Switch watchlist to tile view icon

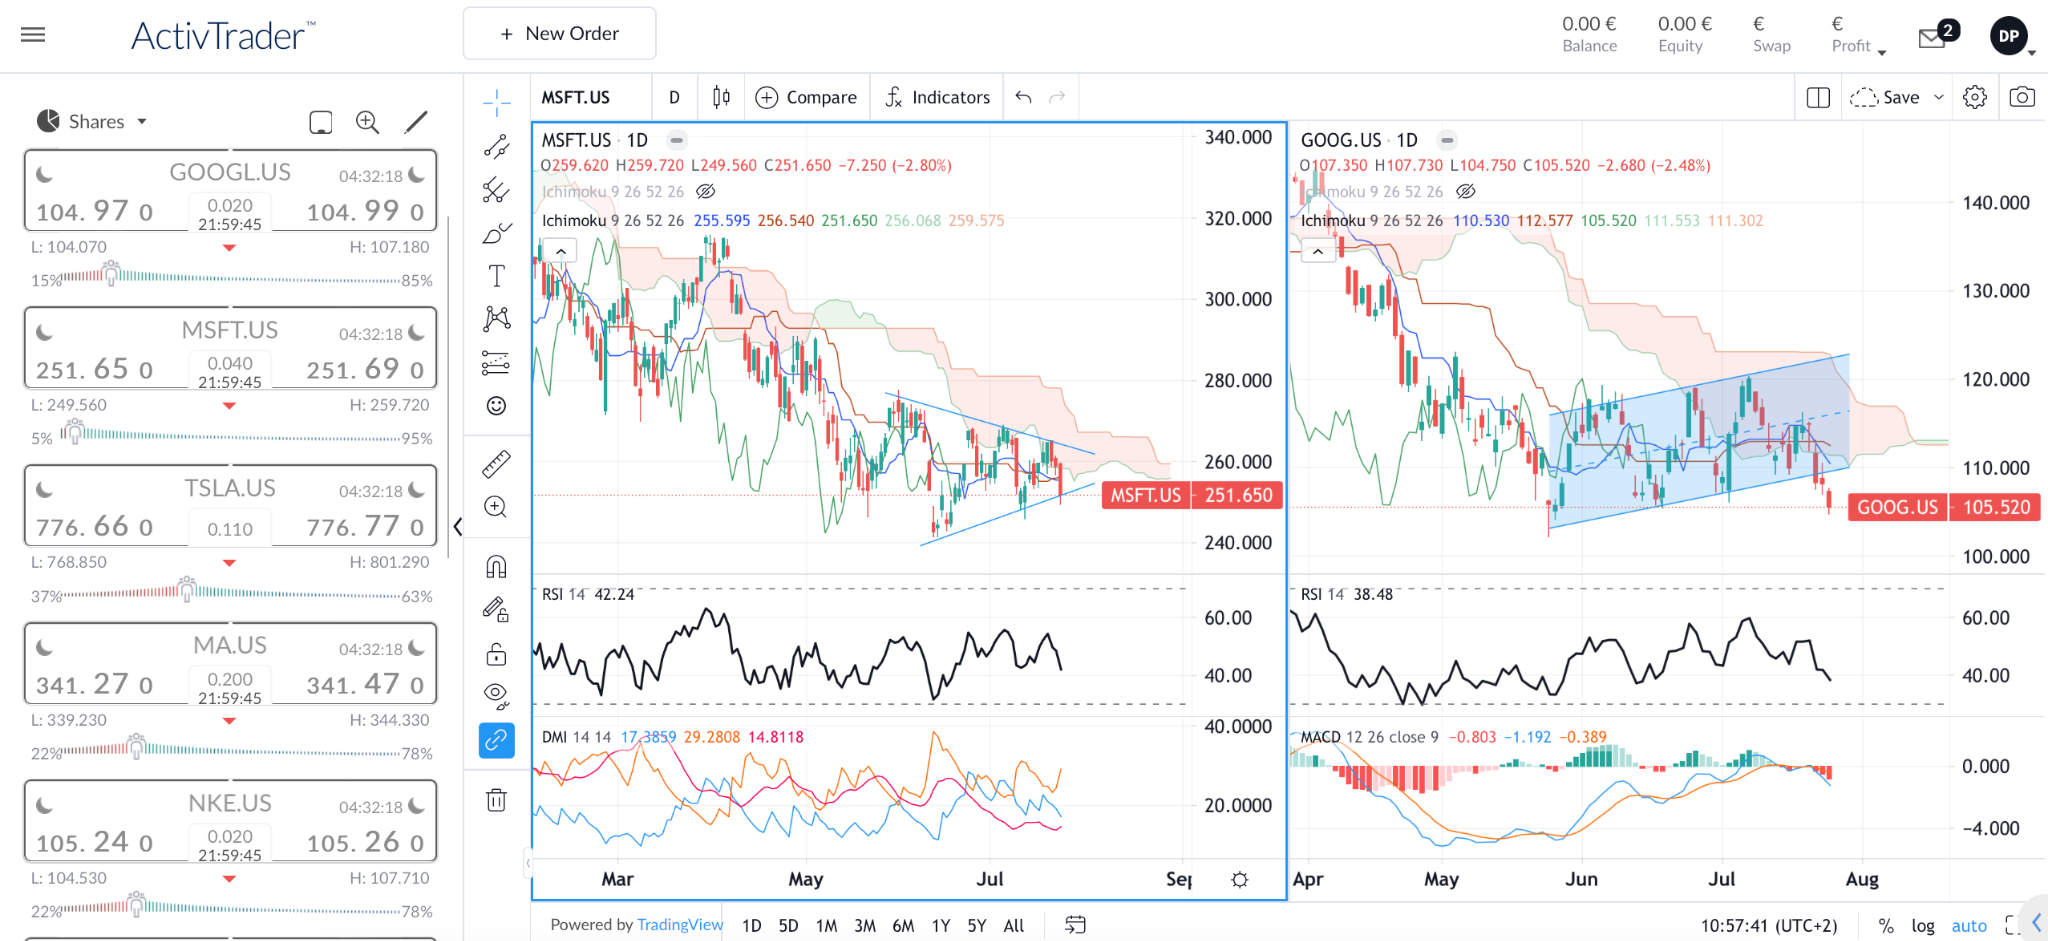tap(321, 122)
